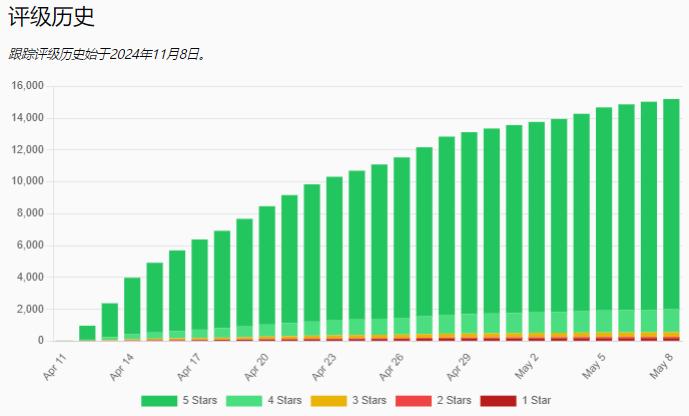Click the '5 Stars' legend label
Viewport: 689px width, 416px height.
(200, 400)
